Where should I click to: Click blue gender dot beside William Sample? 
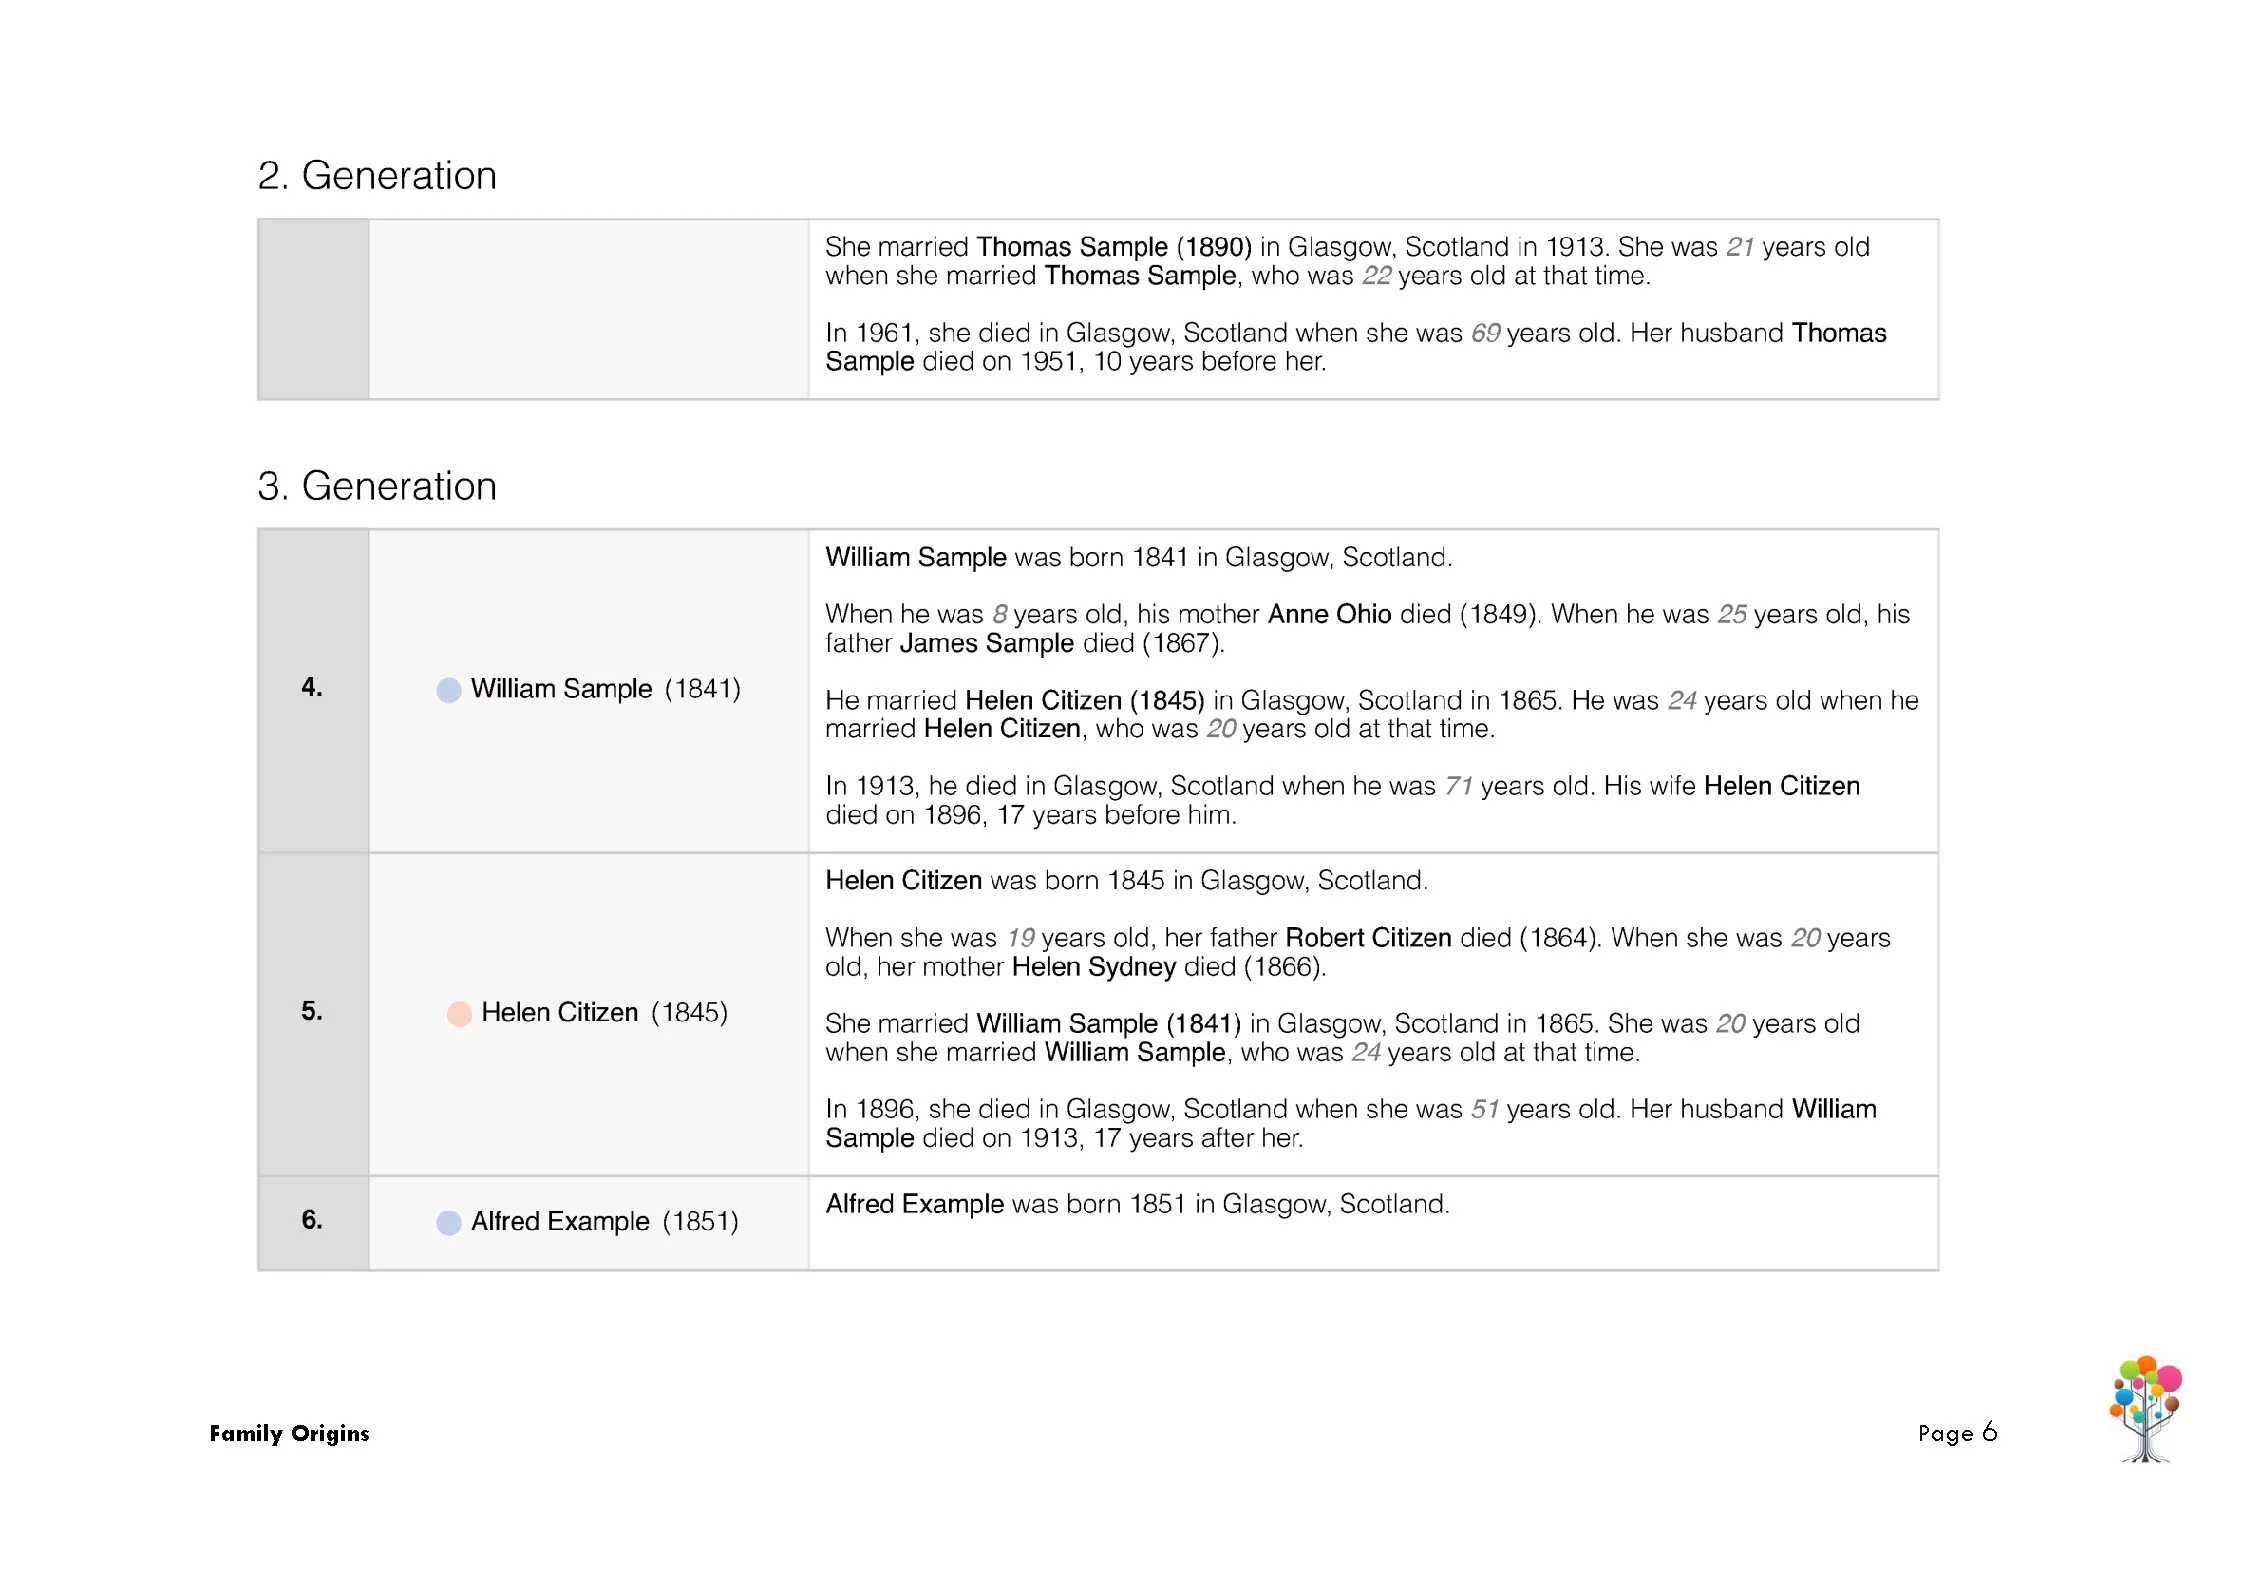[449, 690]
